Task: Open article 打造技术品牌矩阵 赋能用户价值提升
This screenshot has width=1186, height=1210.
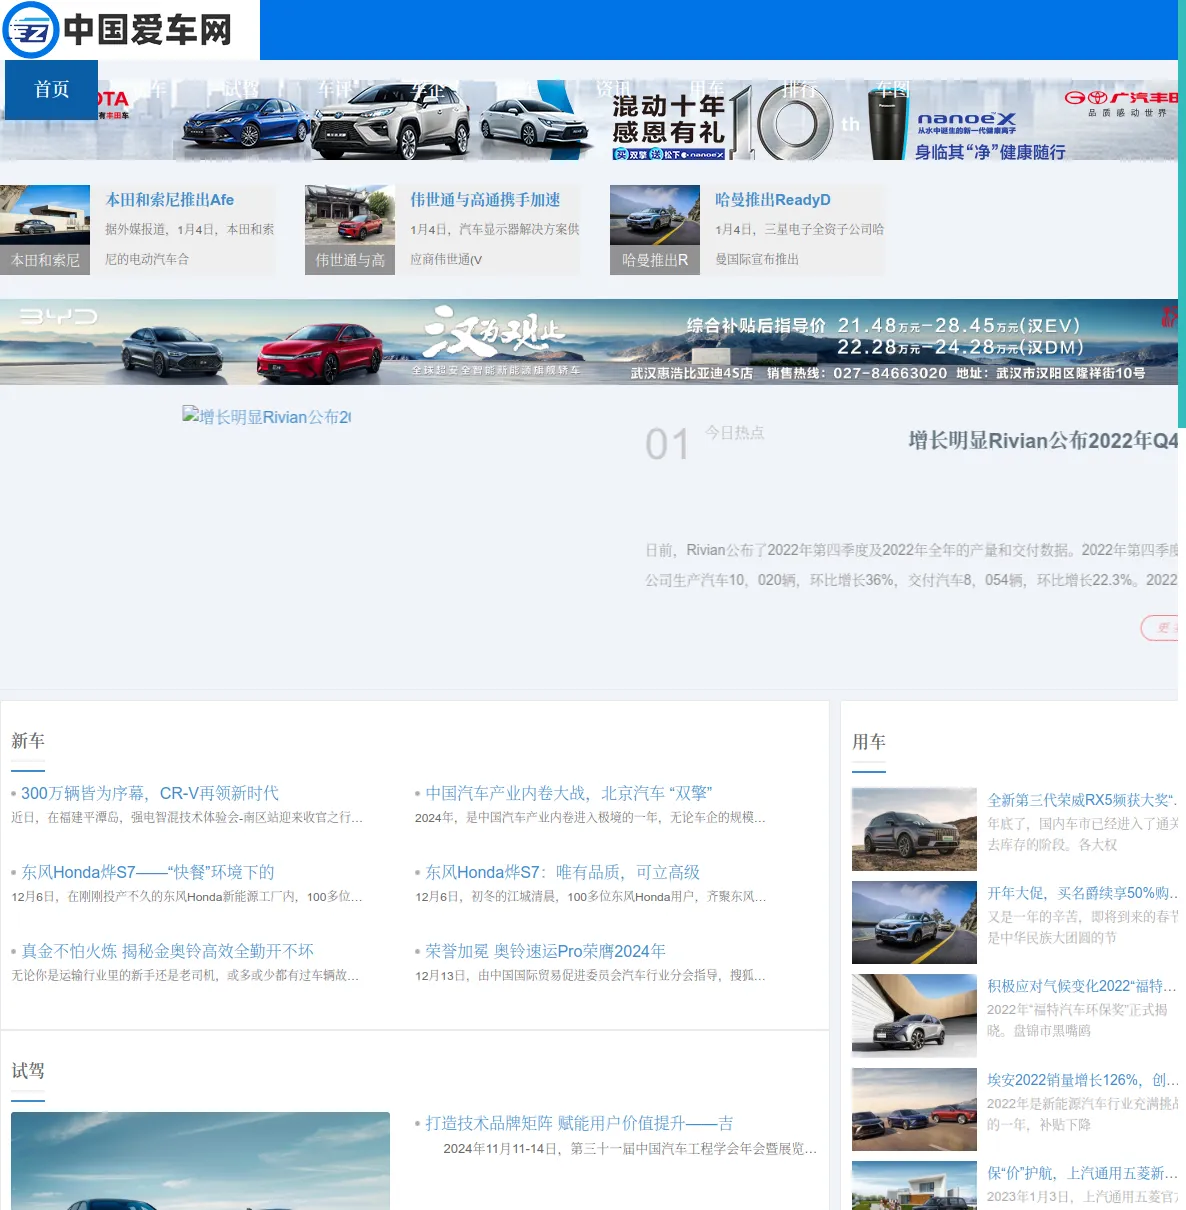Action: [x=579, y=1123]
